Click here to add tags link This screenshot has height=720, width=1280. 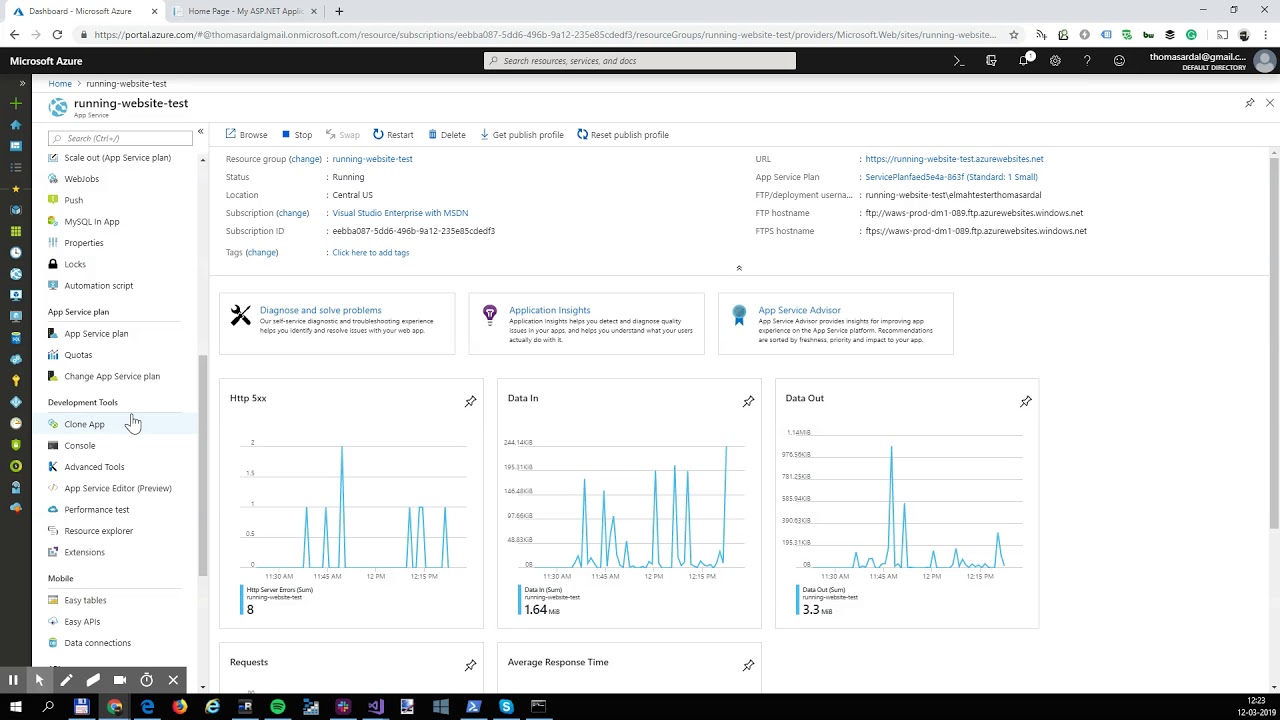pyautogui.click(x=370, y=253)
